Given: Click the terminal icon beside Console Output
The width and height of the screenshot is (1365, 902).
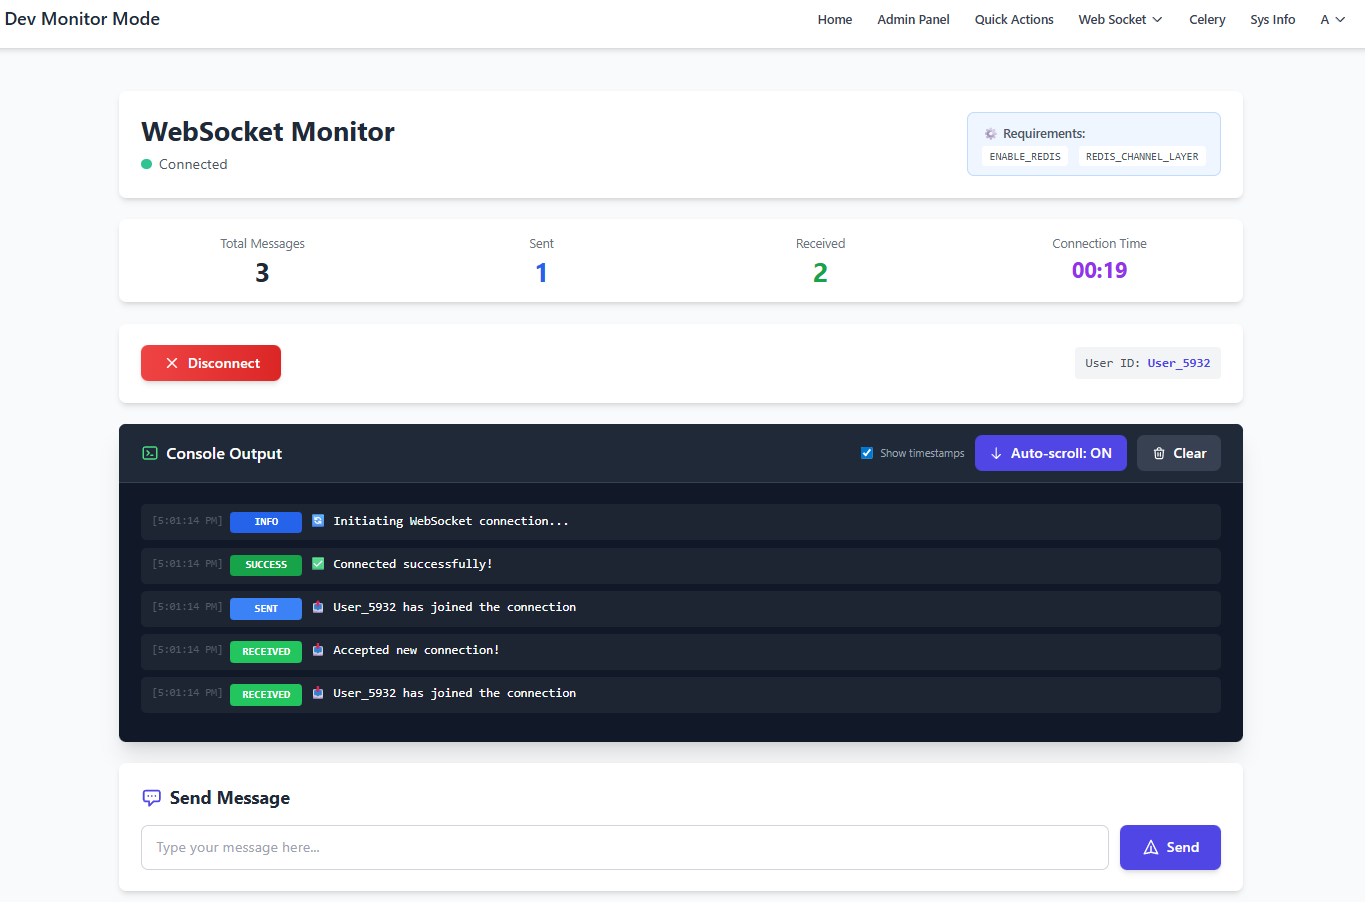Looking at the screenshot, I should tap(150, 453).
